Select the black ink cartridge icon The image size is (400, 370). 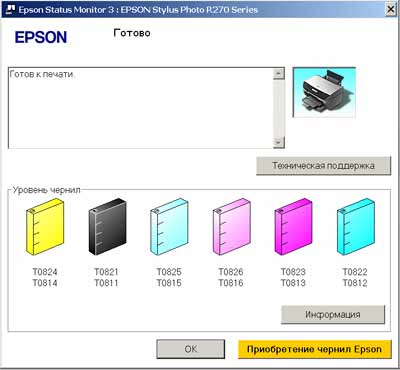click(x=107, y=227)
